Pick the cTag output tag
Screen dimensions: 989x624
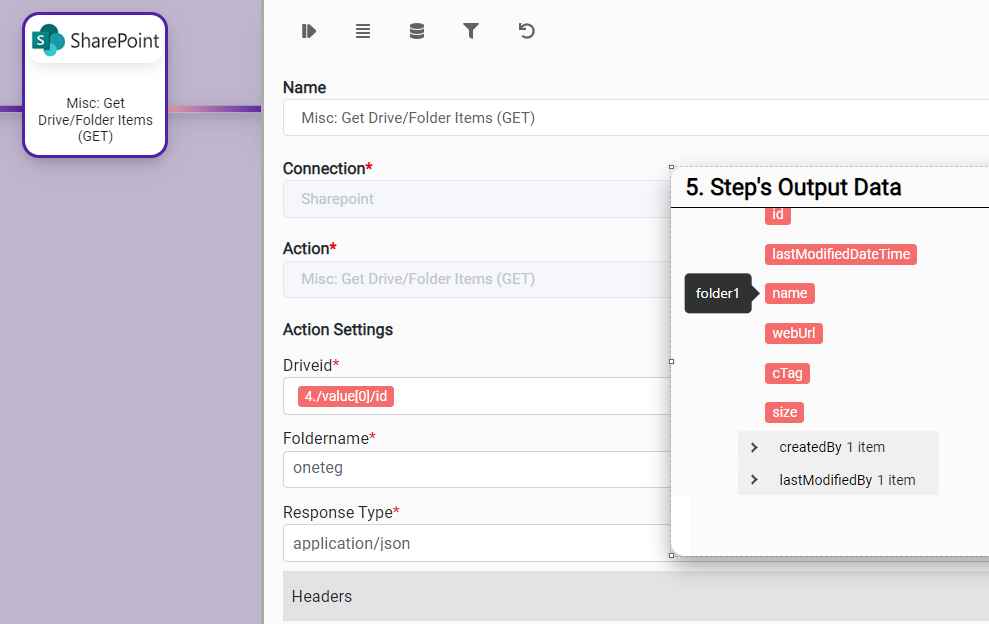pos(787,373)
